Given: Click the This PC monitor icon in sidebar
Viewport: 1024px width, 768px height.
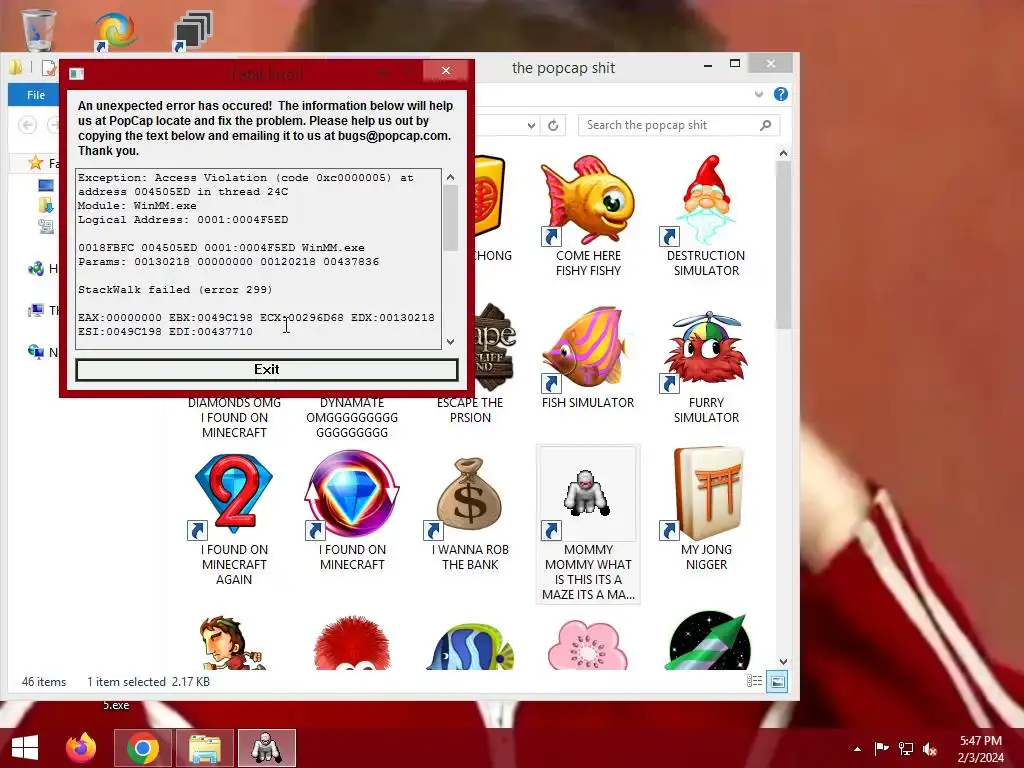Looking at the screenshot, I should coord(36,310).
